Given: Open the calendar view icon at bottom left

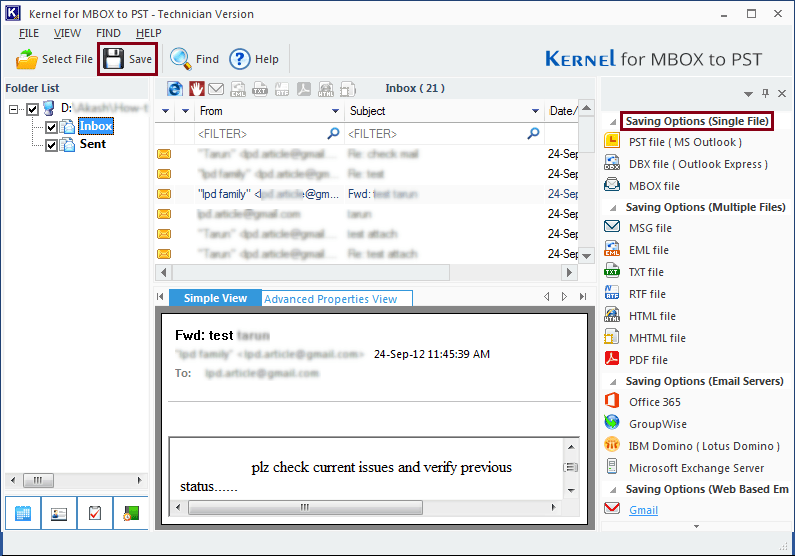Looking at the screenshot, I should pos(23,513).
